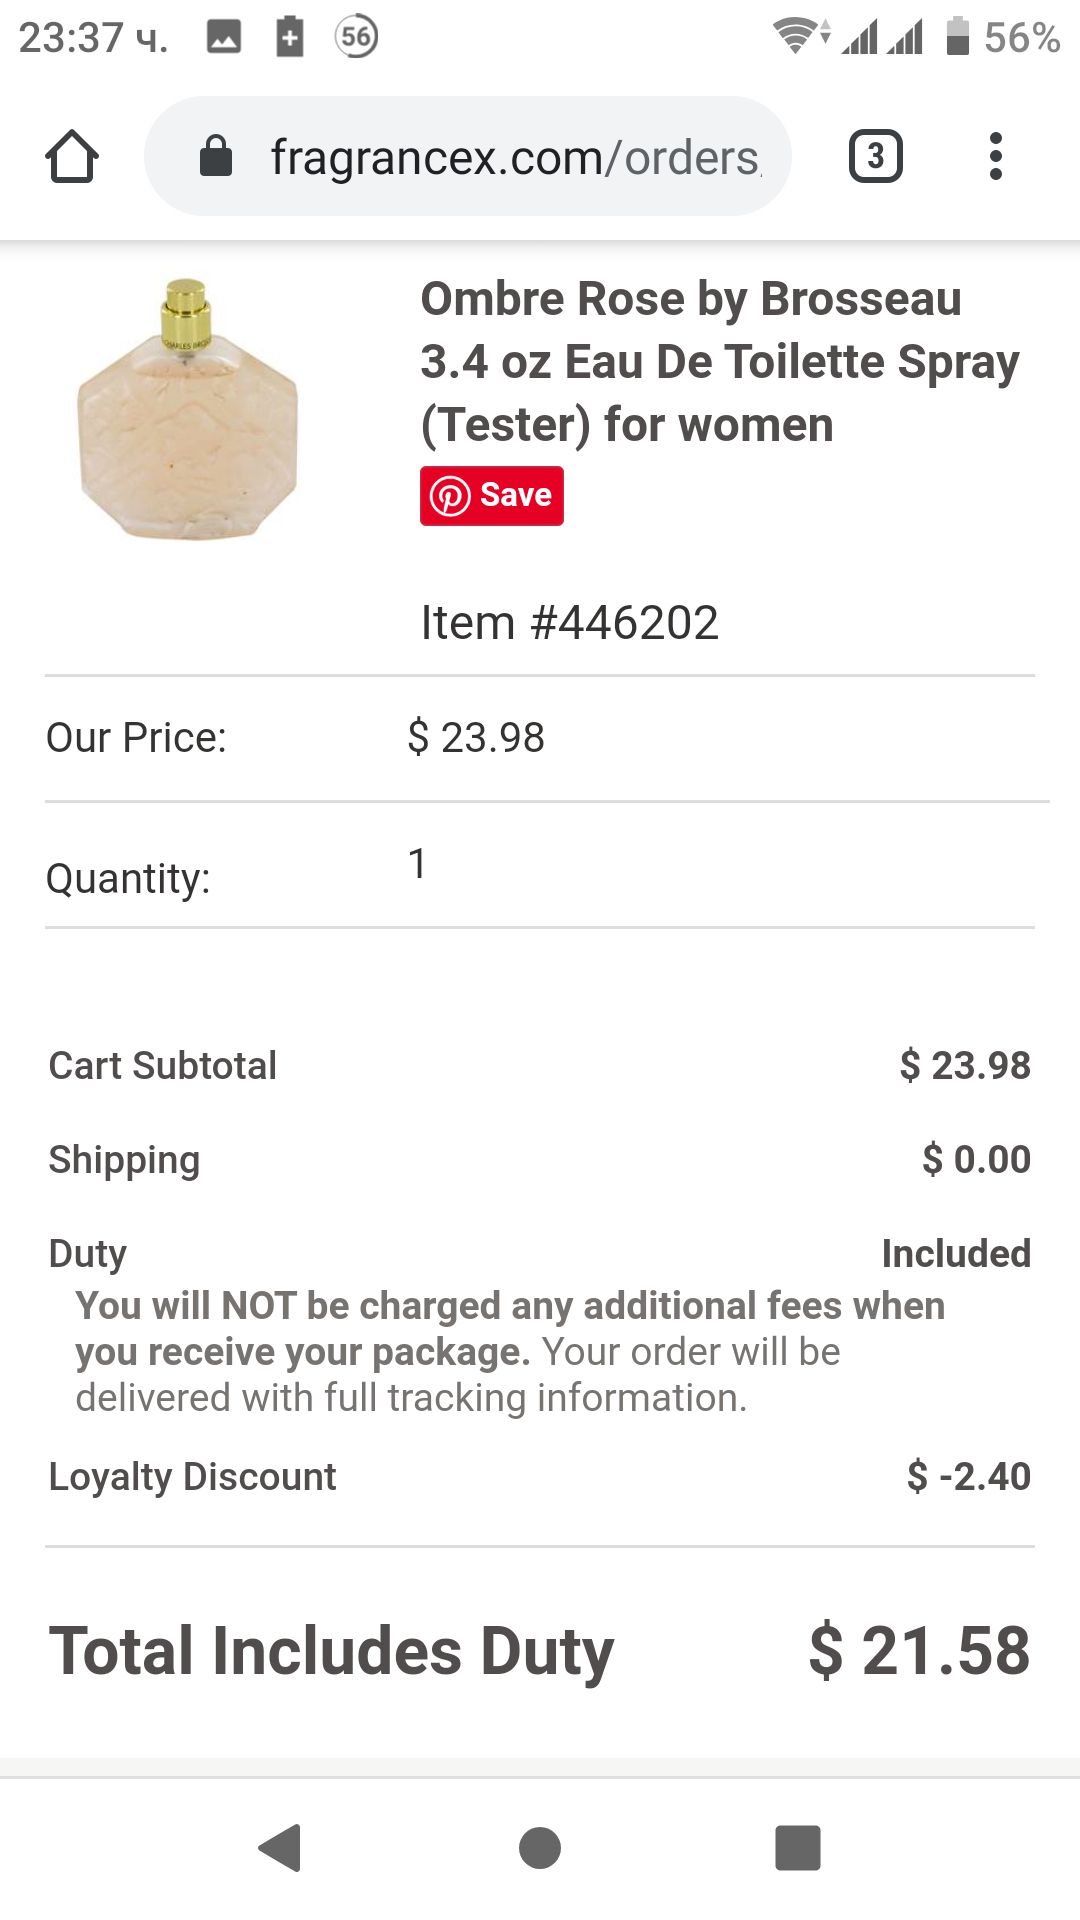The height and width of the screenshot is (1920, 1080).
Task: Tap the browser home icon
Action: pos(72,157)
